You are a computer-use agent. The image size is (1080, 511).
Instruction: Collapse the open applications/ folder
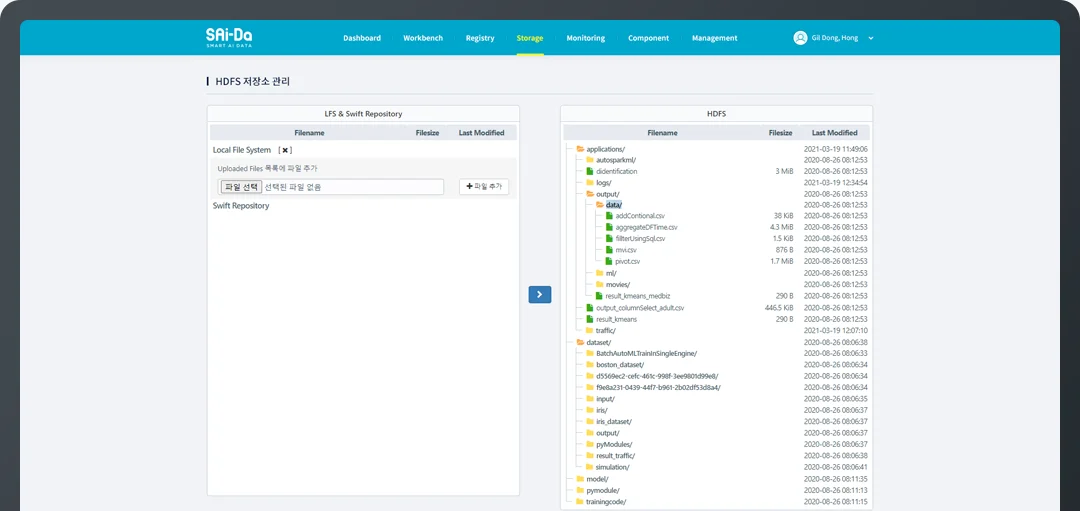(580, 149)
